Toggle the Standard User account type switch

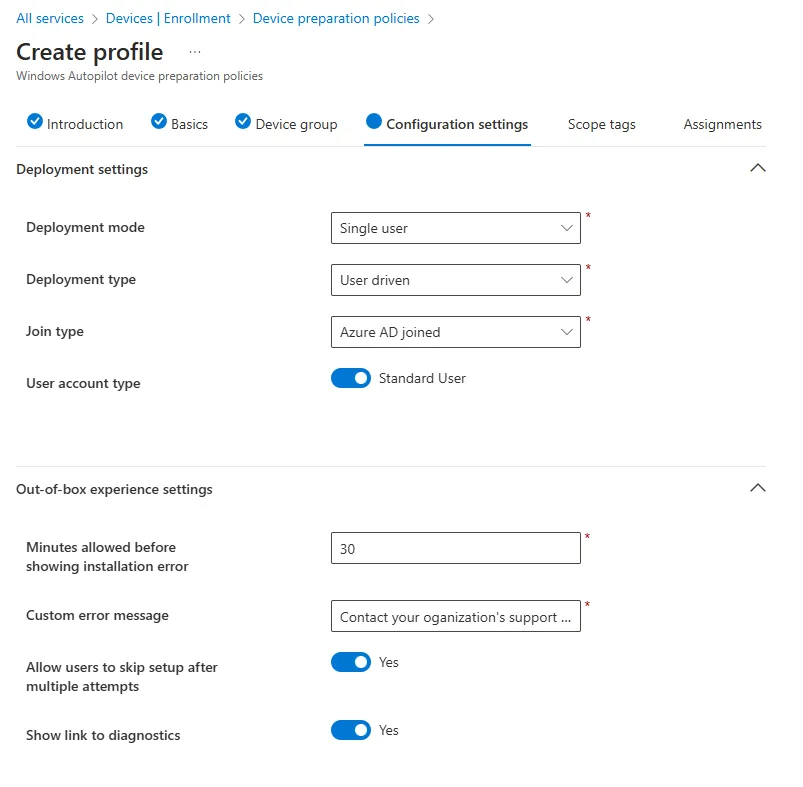351,379
